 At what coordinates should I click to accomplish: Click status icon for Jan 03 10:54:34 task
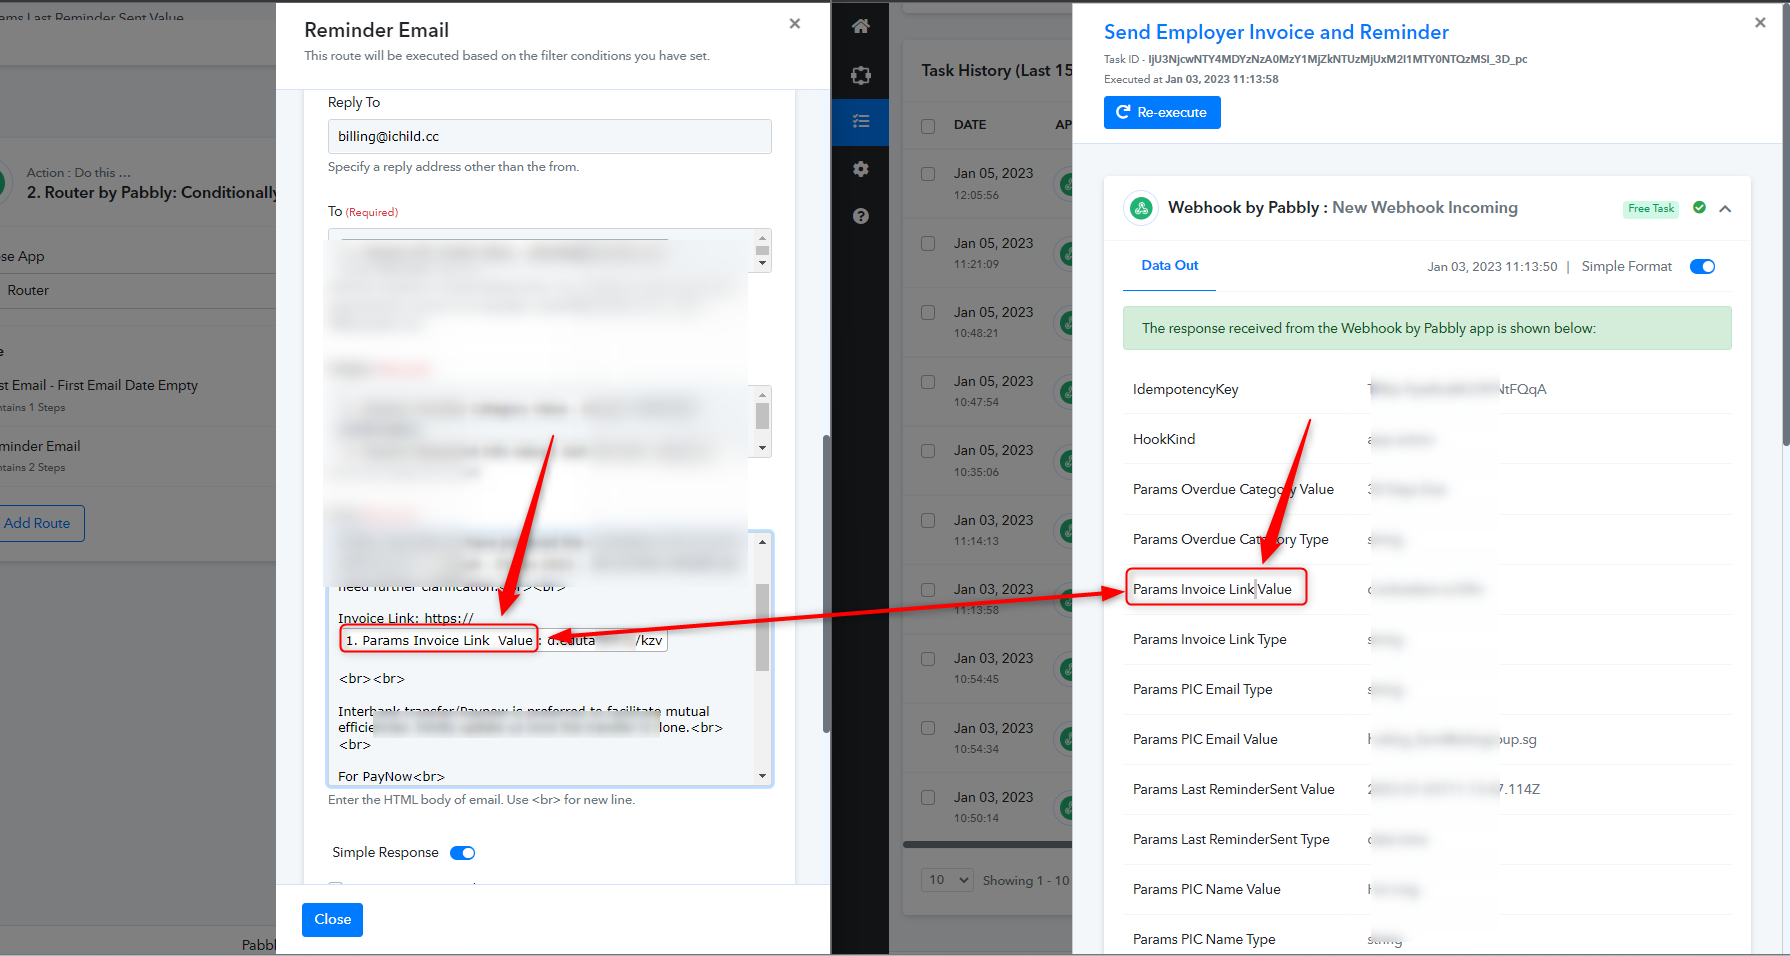(1066, 738)
